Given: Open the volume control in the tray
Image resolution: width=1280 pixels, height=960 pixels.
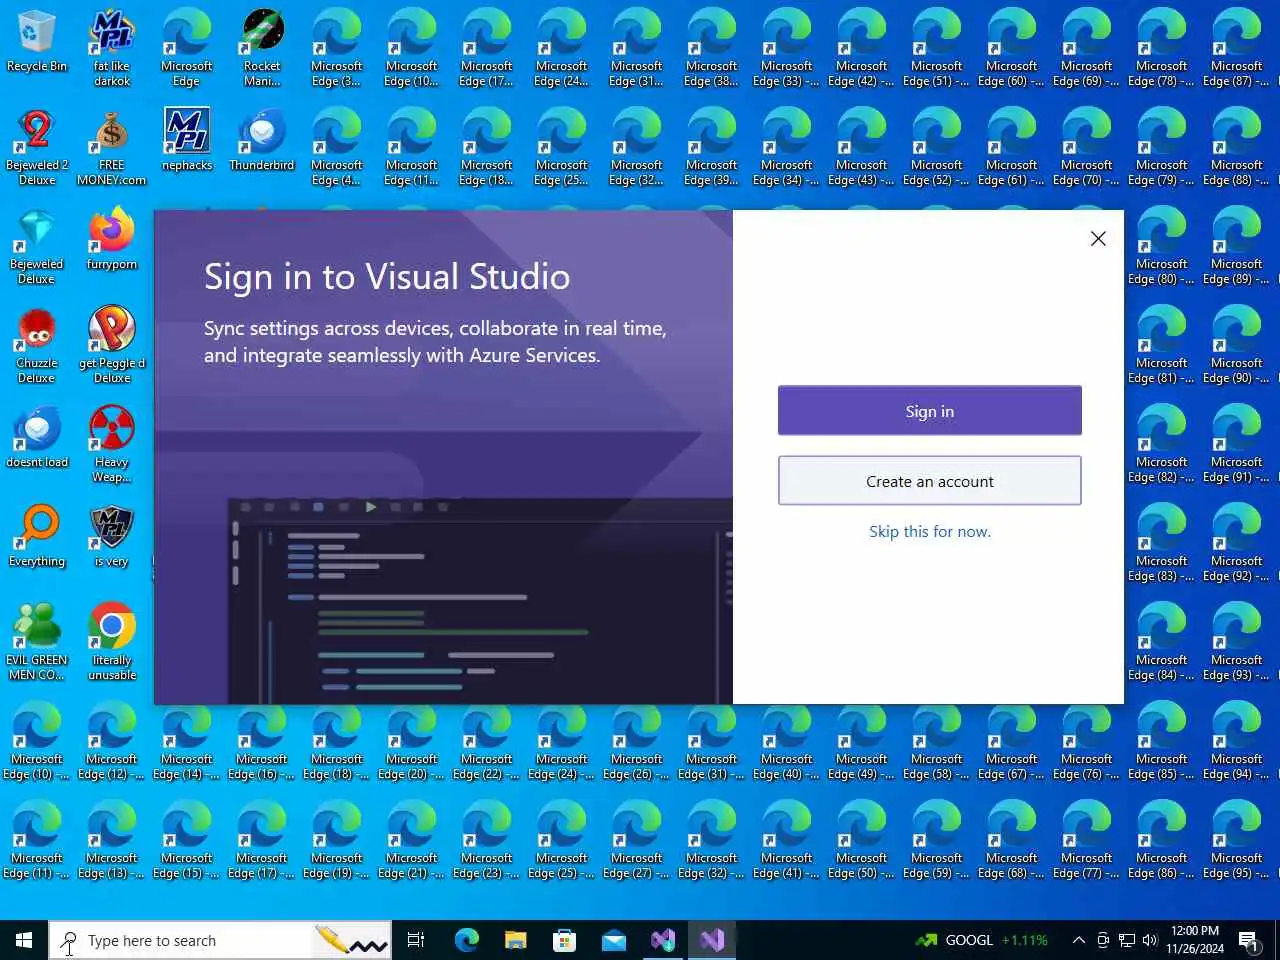Looking at the screenshot, I should pyautogui.click(x=1149, y=940).
